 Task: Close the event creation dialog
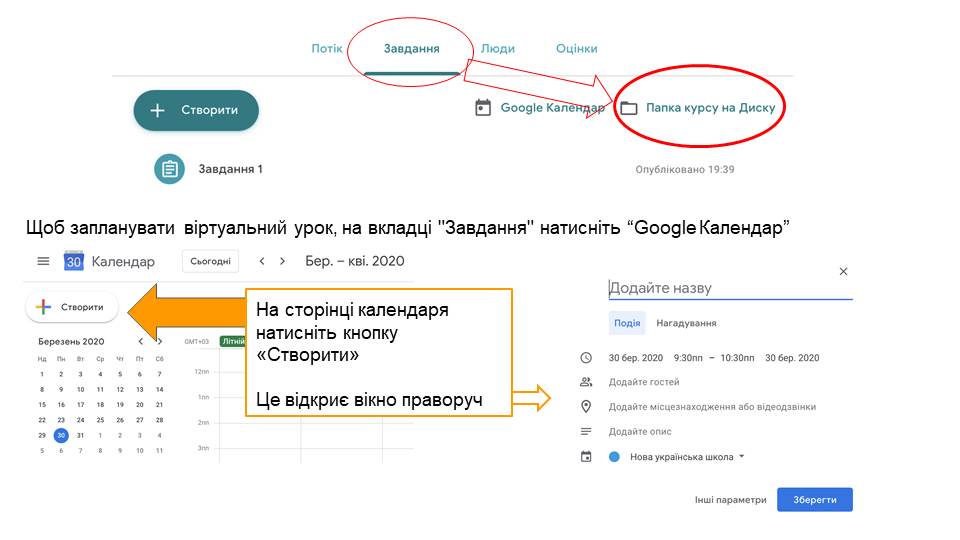[843, 271]
